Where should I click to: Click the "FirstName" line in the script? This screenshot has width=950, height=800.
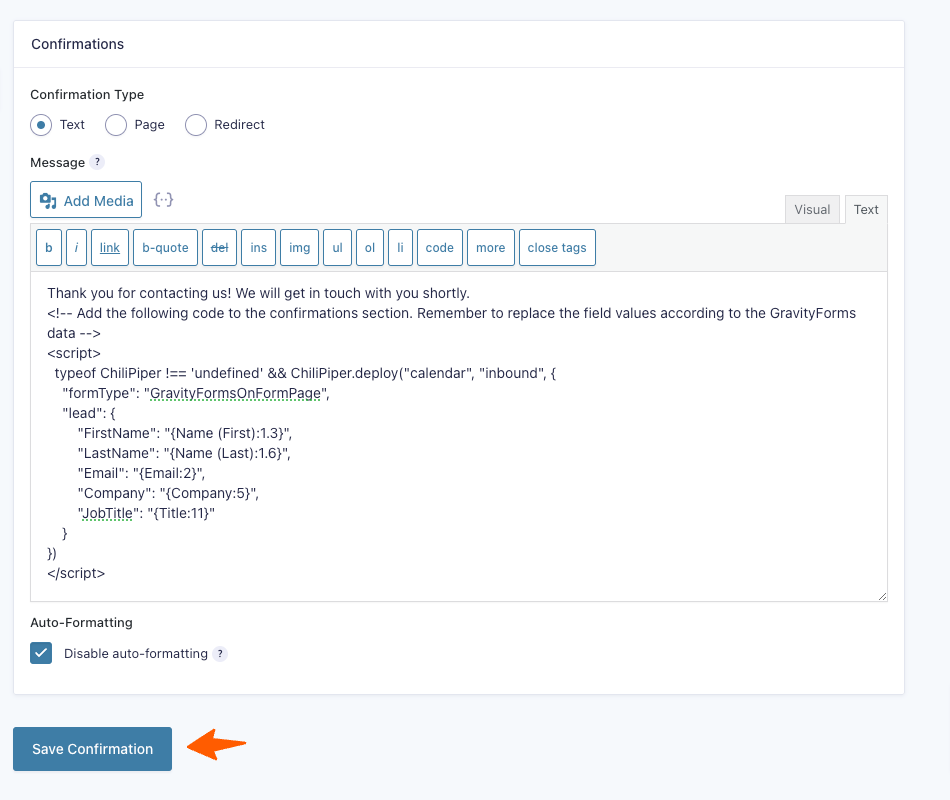pos(185,433)
